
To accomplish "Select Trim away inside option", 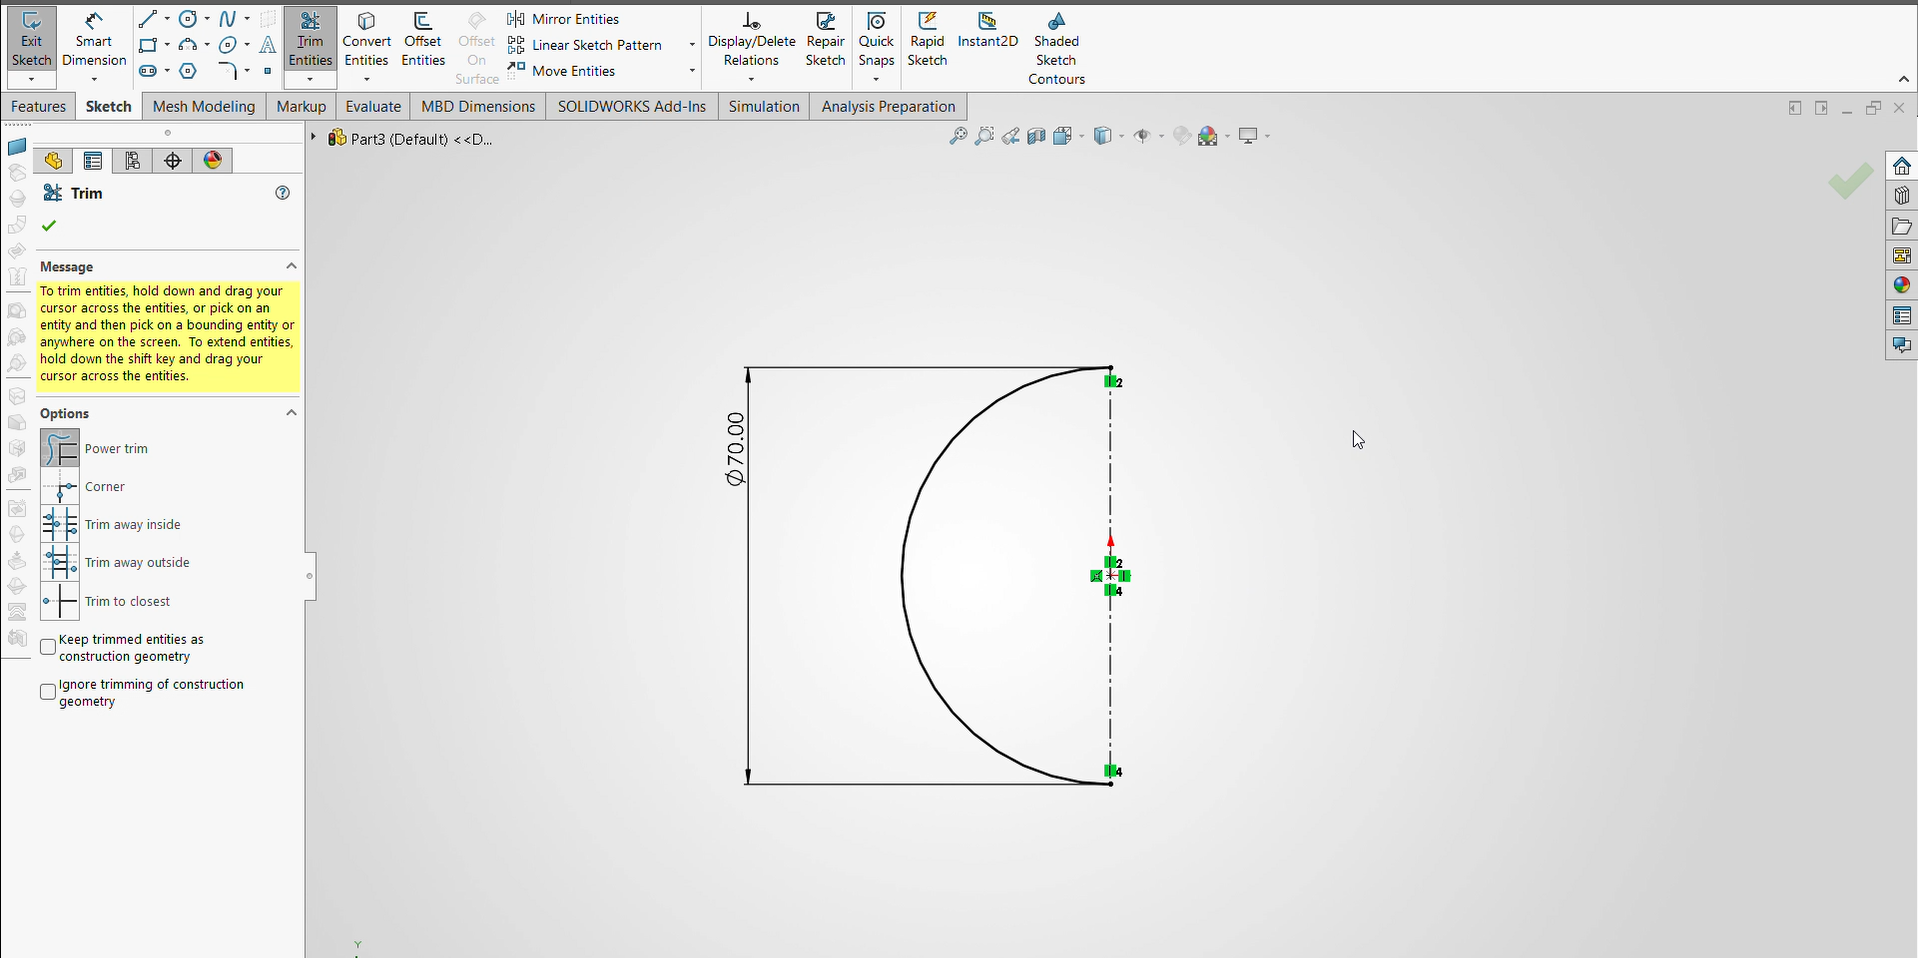I will 60,524.
